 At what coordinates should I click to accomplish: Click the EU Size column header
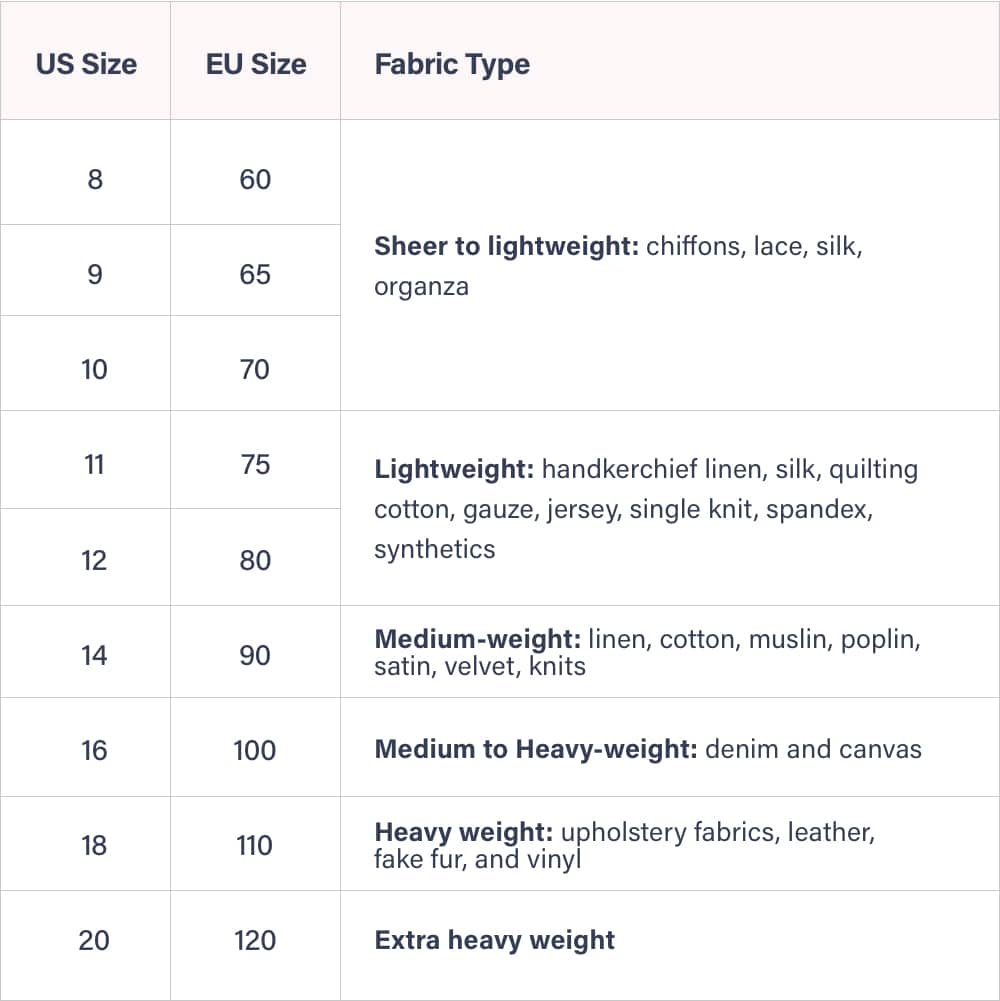click(x=256, y=64)
